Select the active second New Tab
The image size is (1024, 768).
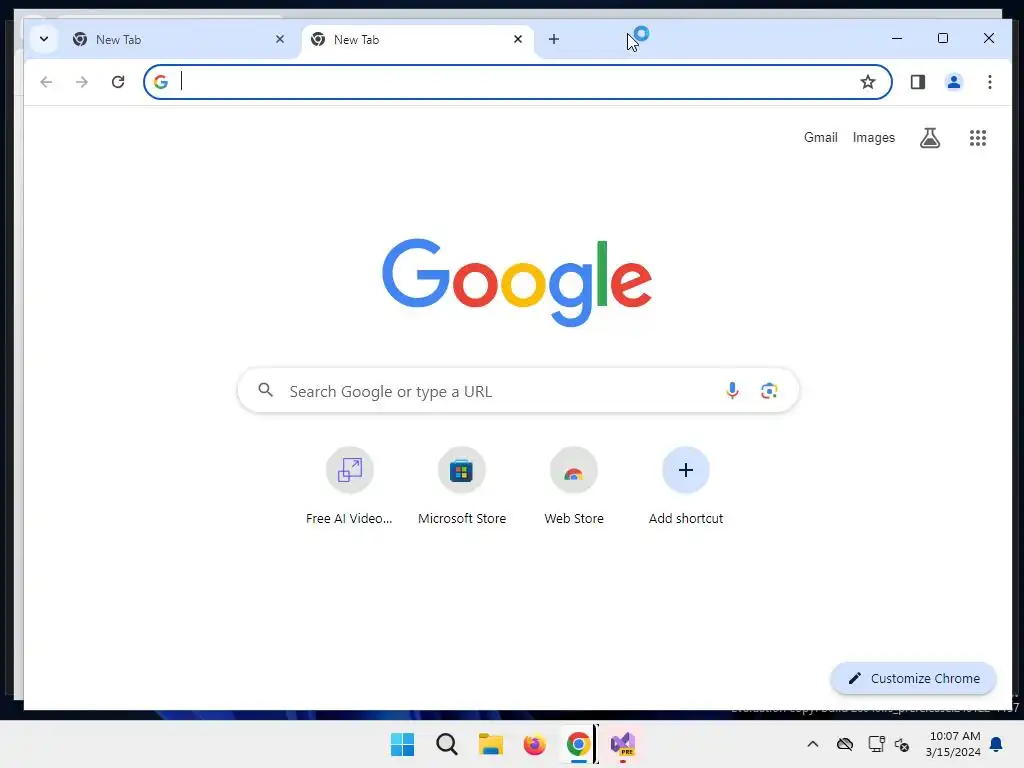pyautogui.click(x=417, y=40)
